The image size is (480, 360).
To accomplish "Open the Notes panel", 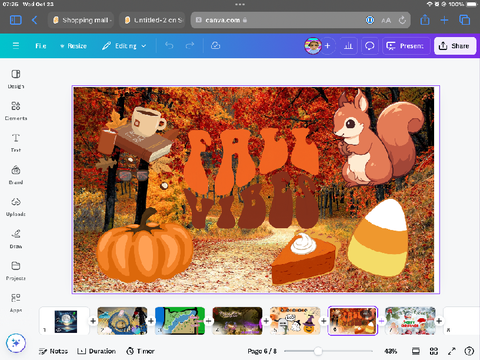I will (53, 351).
